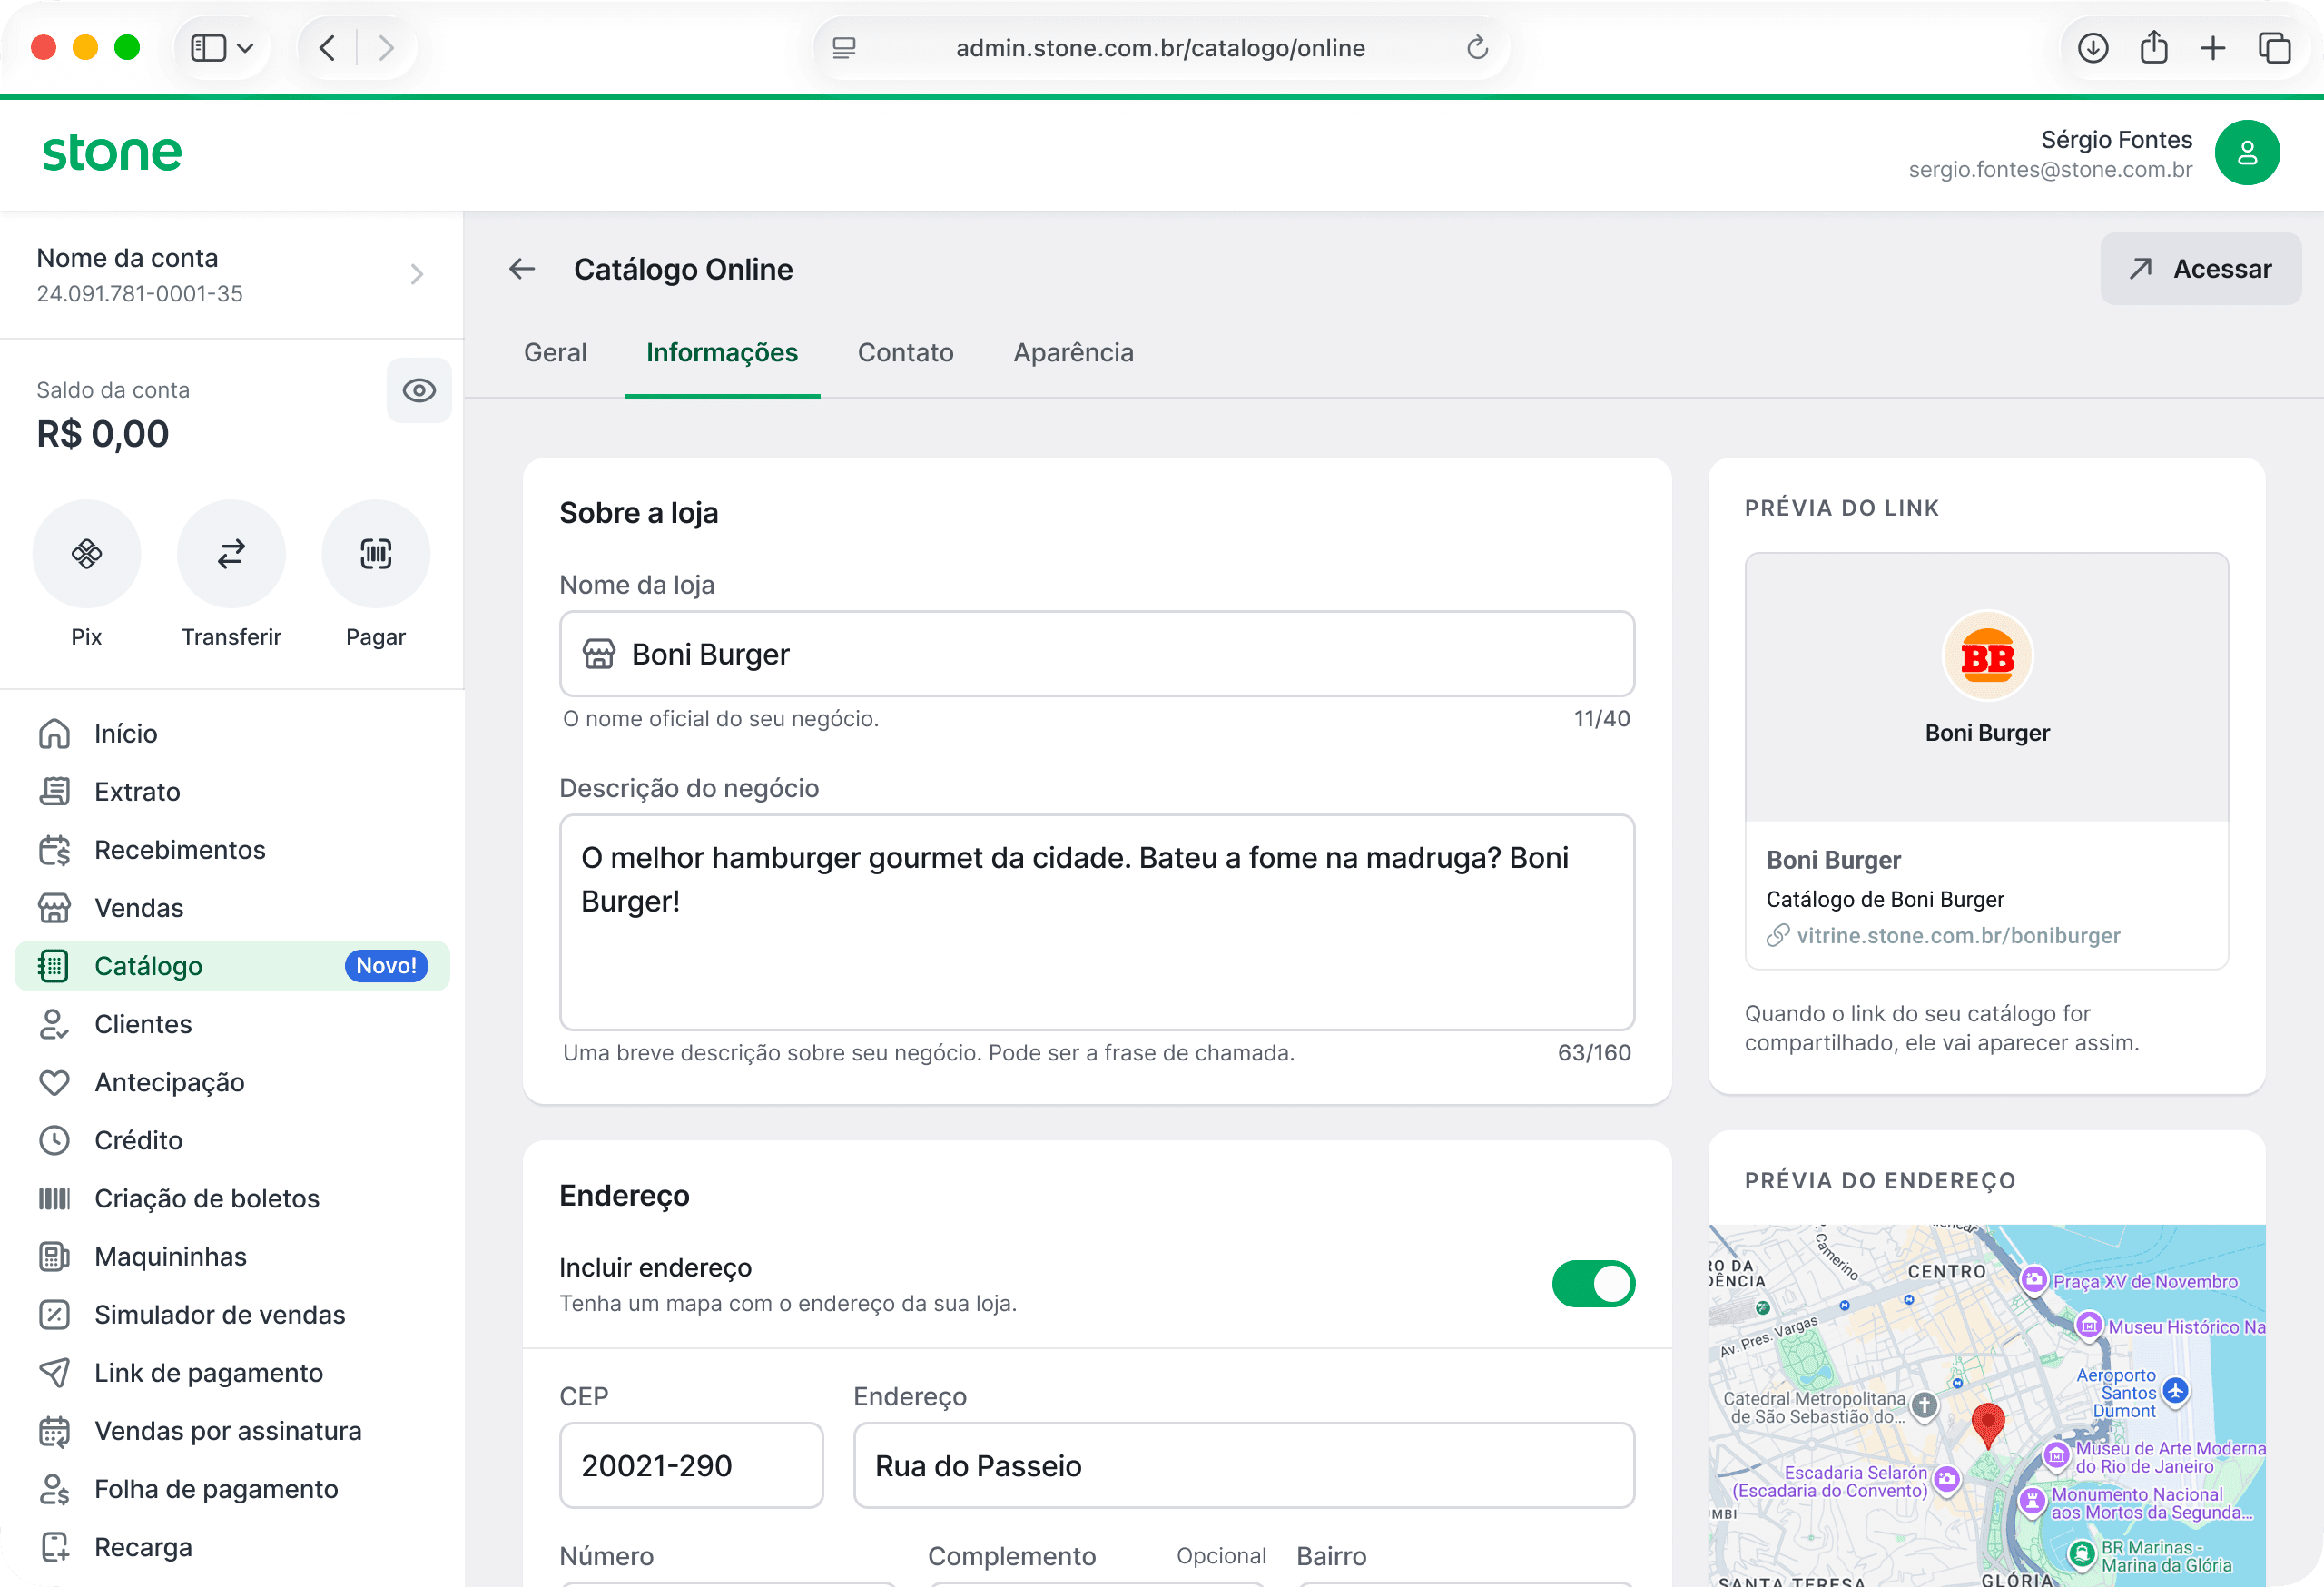Click the user avatar icon

point(2247,153)
